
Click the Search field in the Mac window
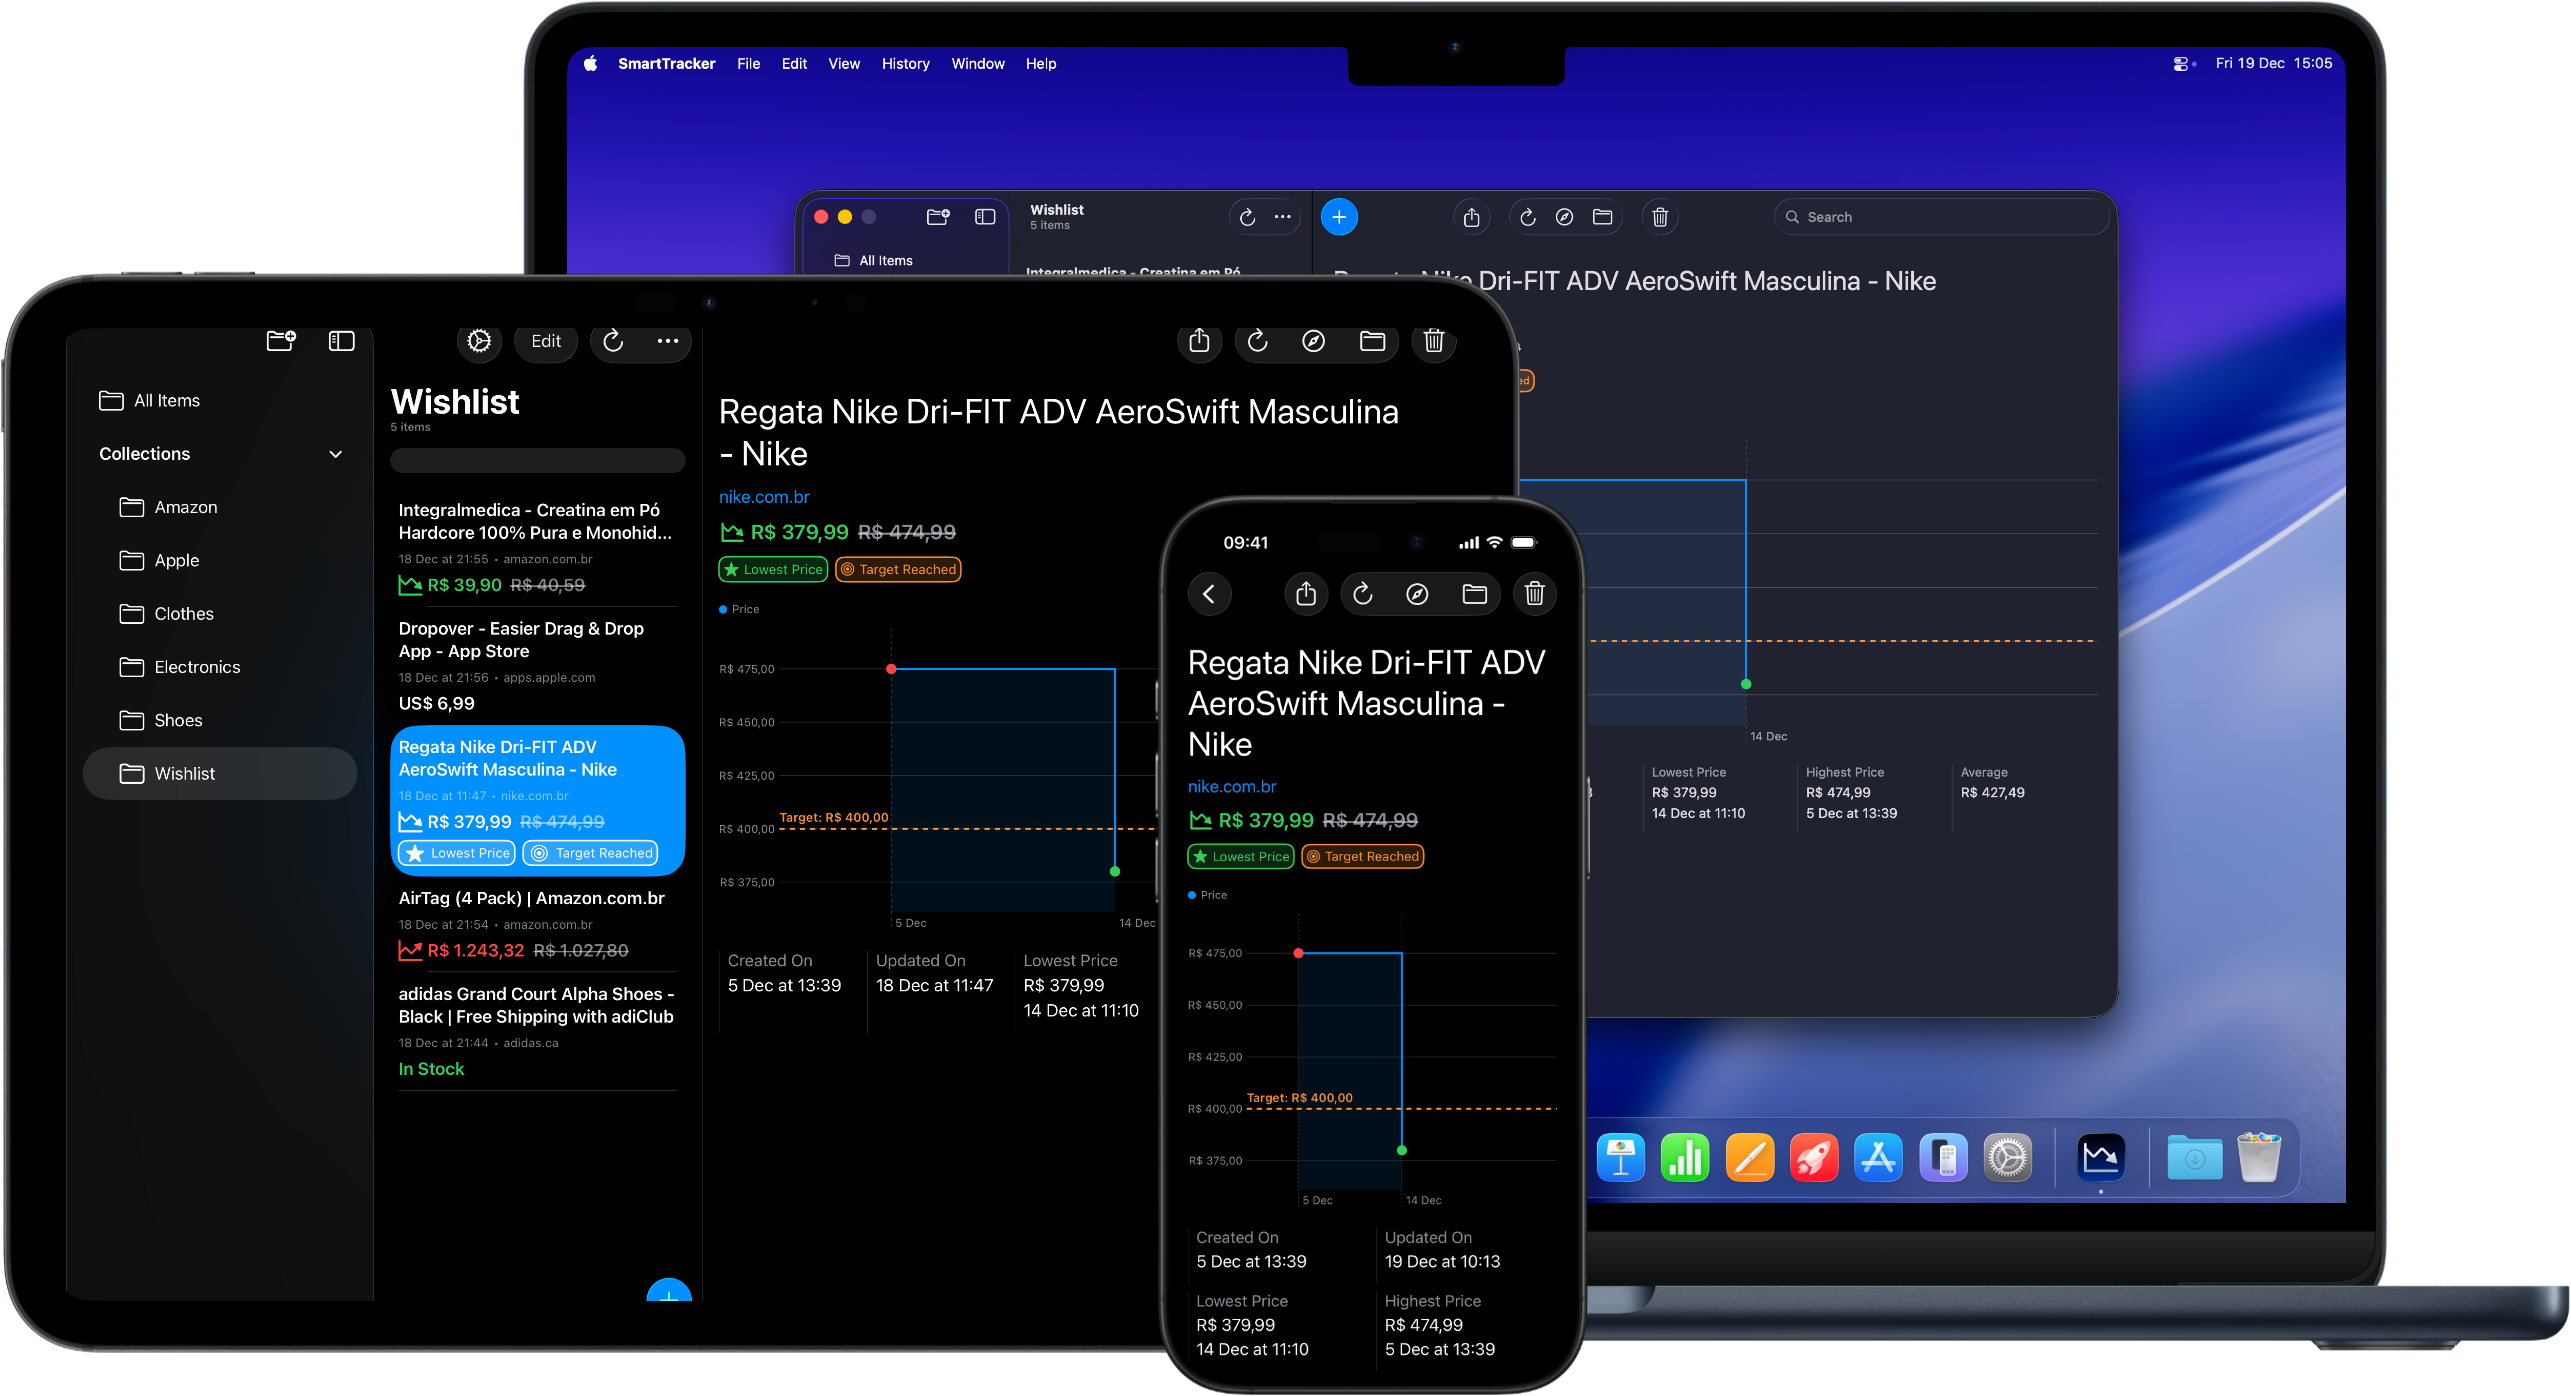click(1941, 217)
